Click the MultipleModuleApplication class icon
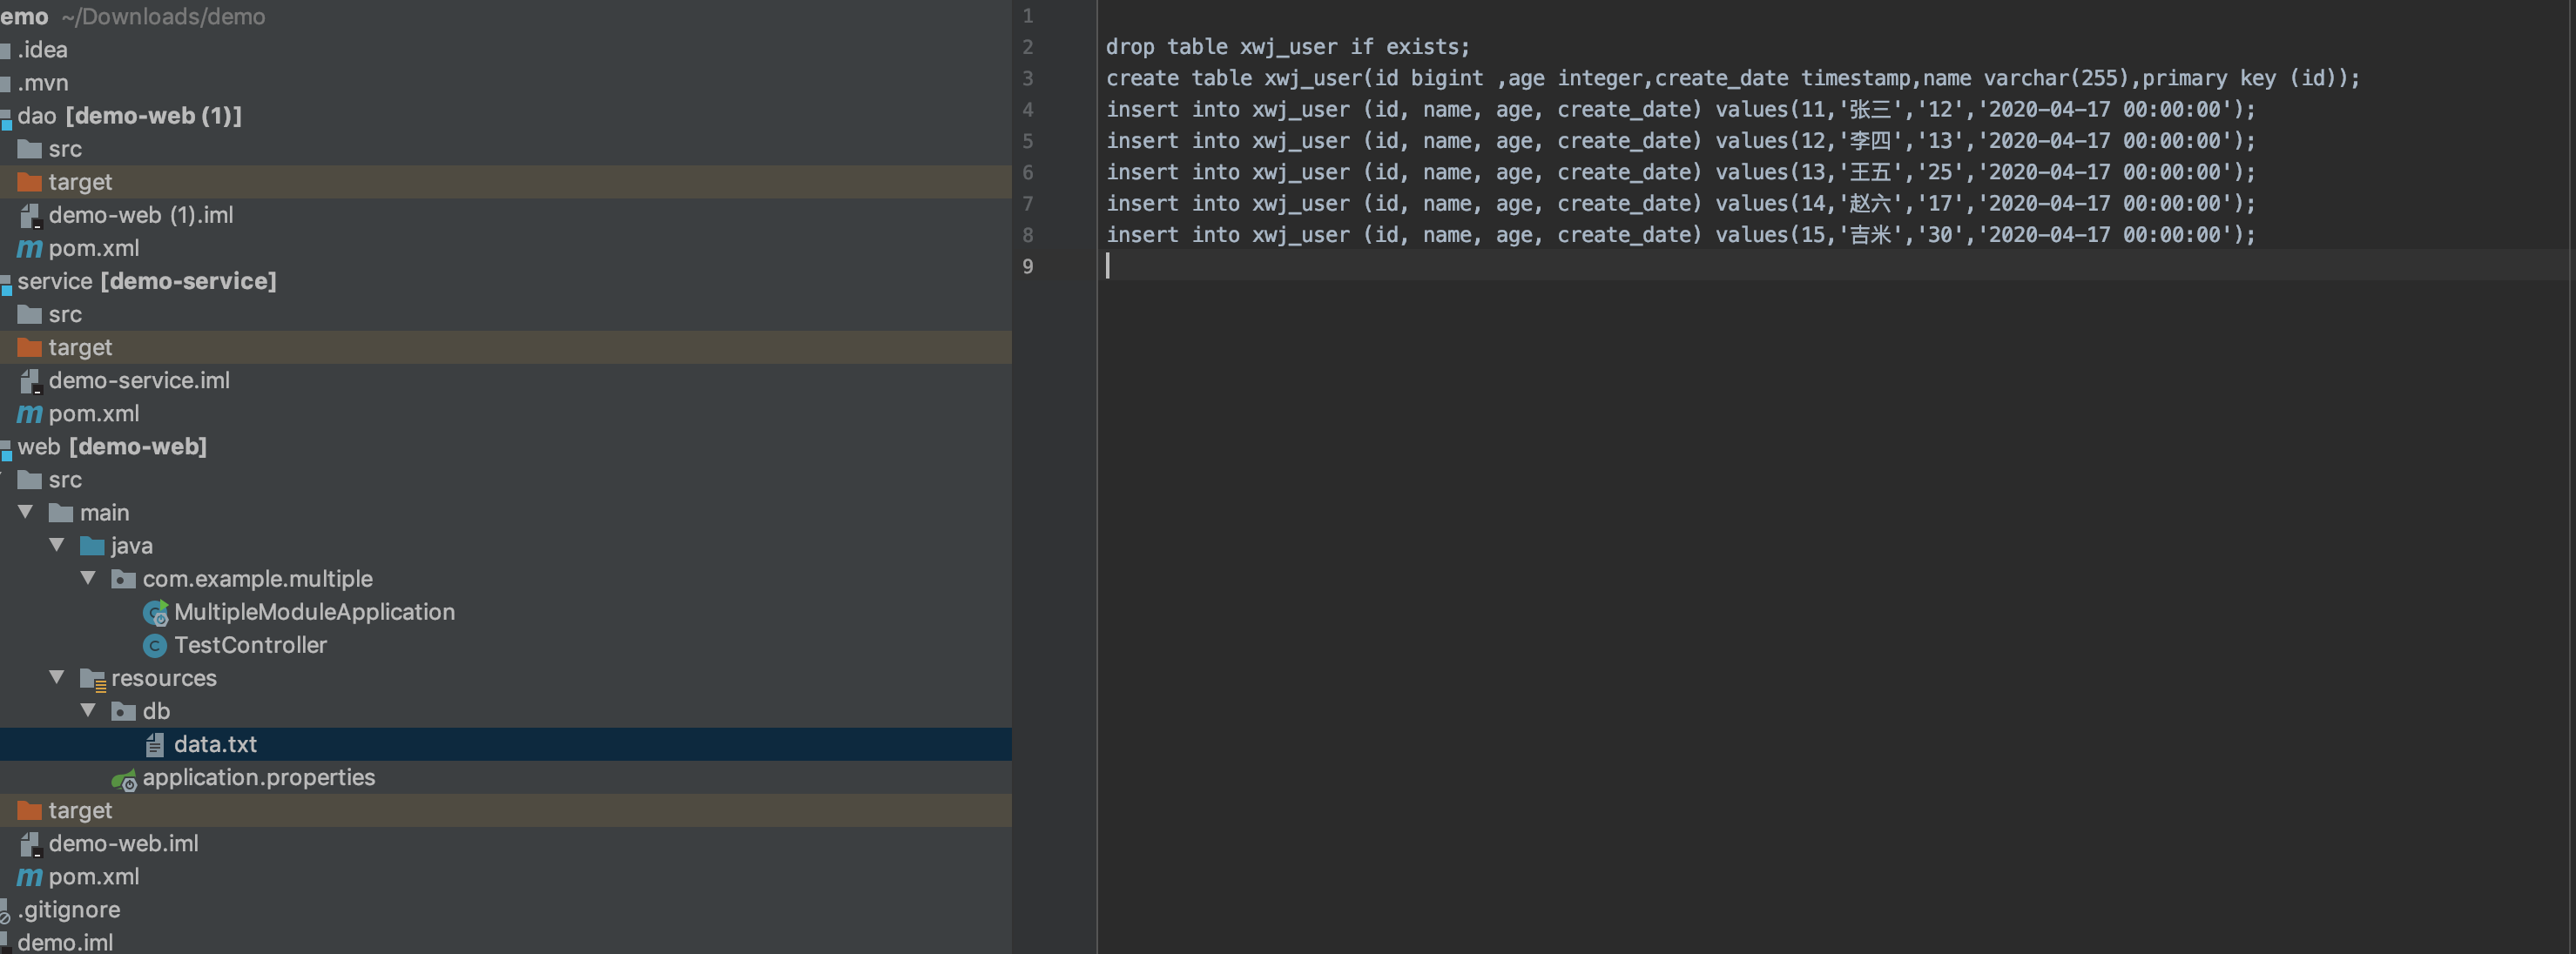This screenshot has height=954, width=2576. pyautogui.click(x=155, y=612)
